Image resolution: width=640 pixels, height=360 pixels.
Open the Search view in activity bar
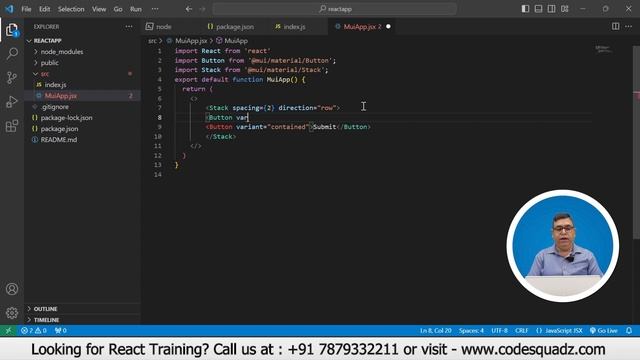(x=12, y=53)
